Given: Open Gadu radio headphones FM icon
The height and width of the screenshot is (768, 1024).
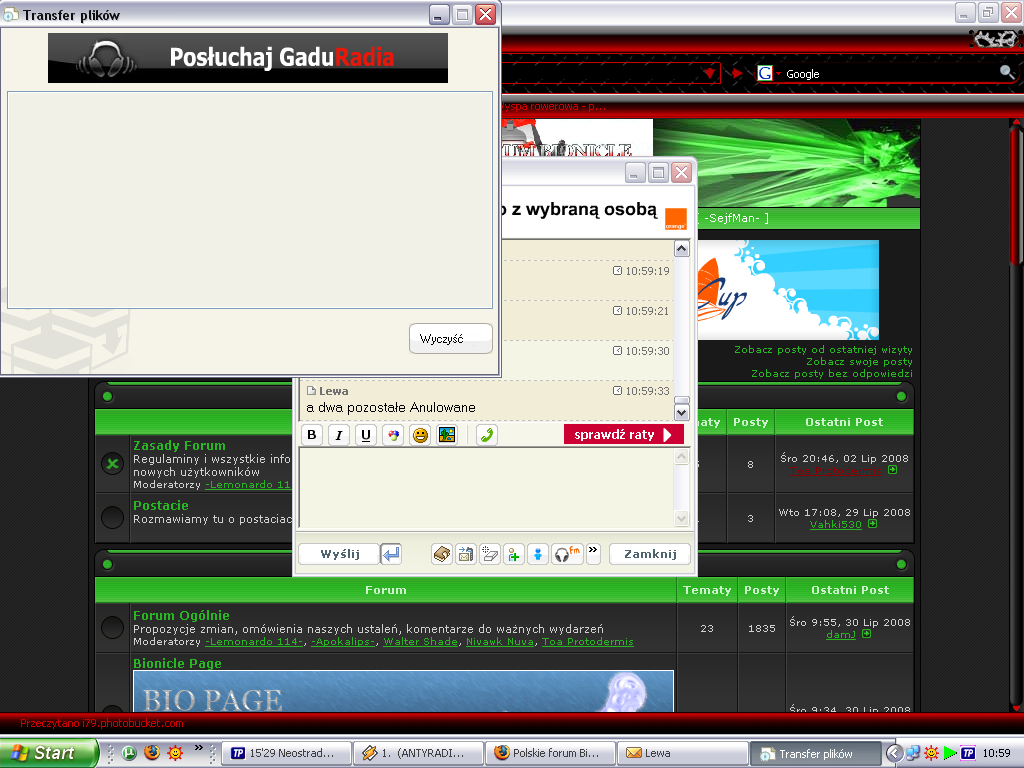Looking at the screenshot, I should click(x=567, y=554).
